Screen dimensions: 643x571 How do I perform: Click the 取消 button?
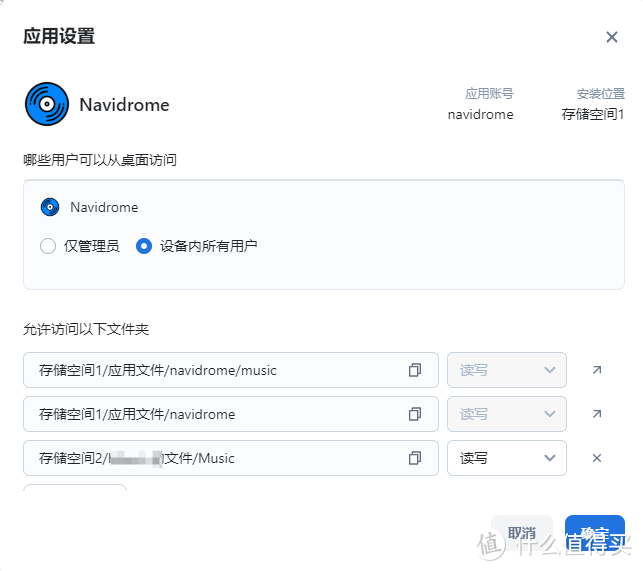pyautogui.click(x=522, y=533)
